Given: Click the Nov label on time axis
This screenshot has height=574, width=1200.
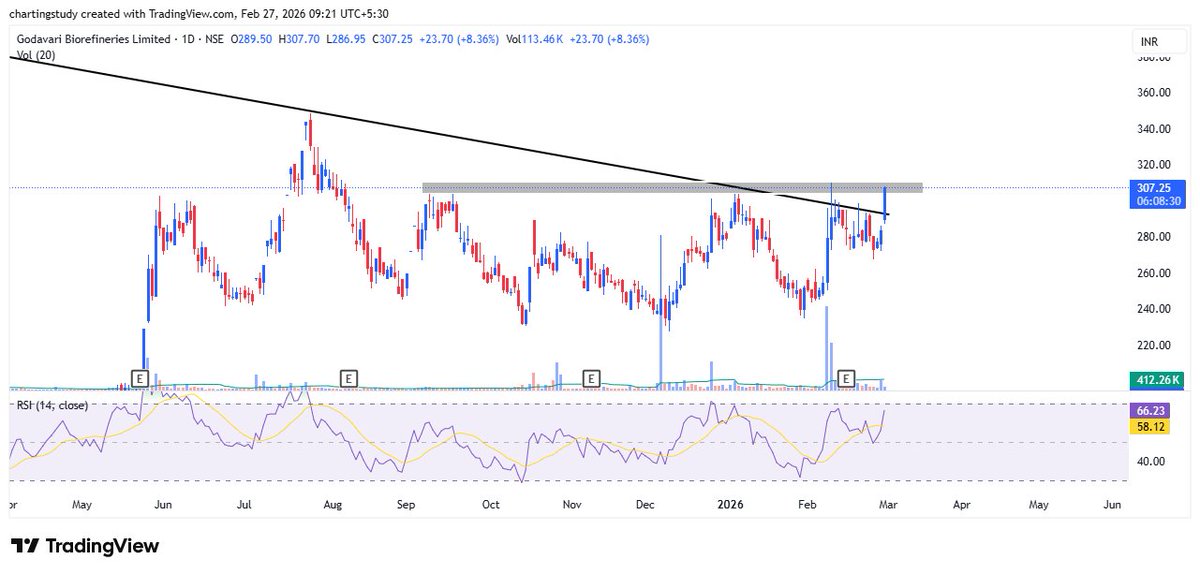Looking at the screenshot, I should click(570, 506).
